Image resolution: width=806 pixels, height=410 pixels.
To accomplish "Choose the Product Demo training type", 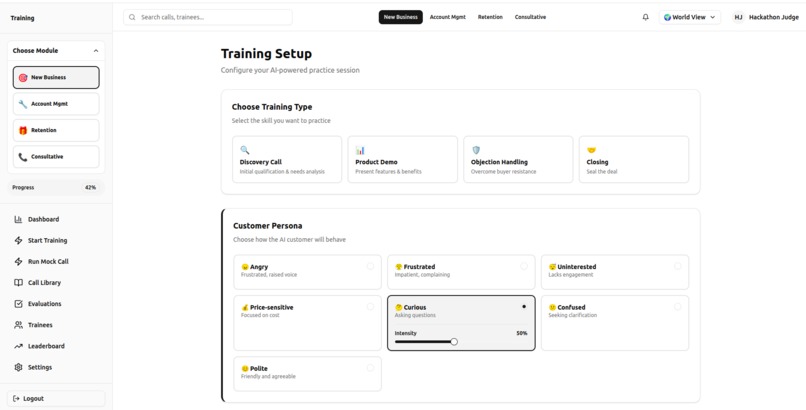I will (x=402, y=159).
